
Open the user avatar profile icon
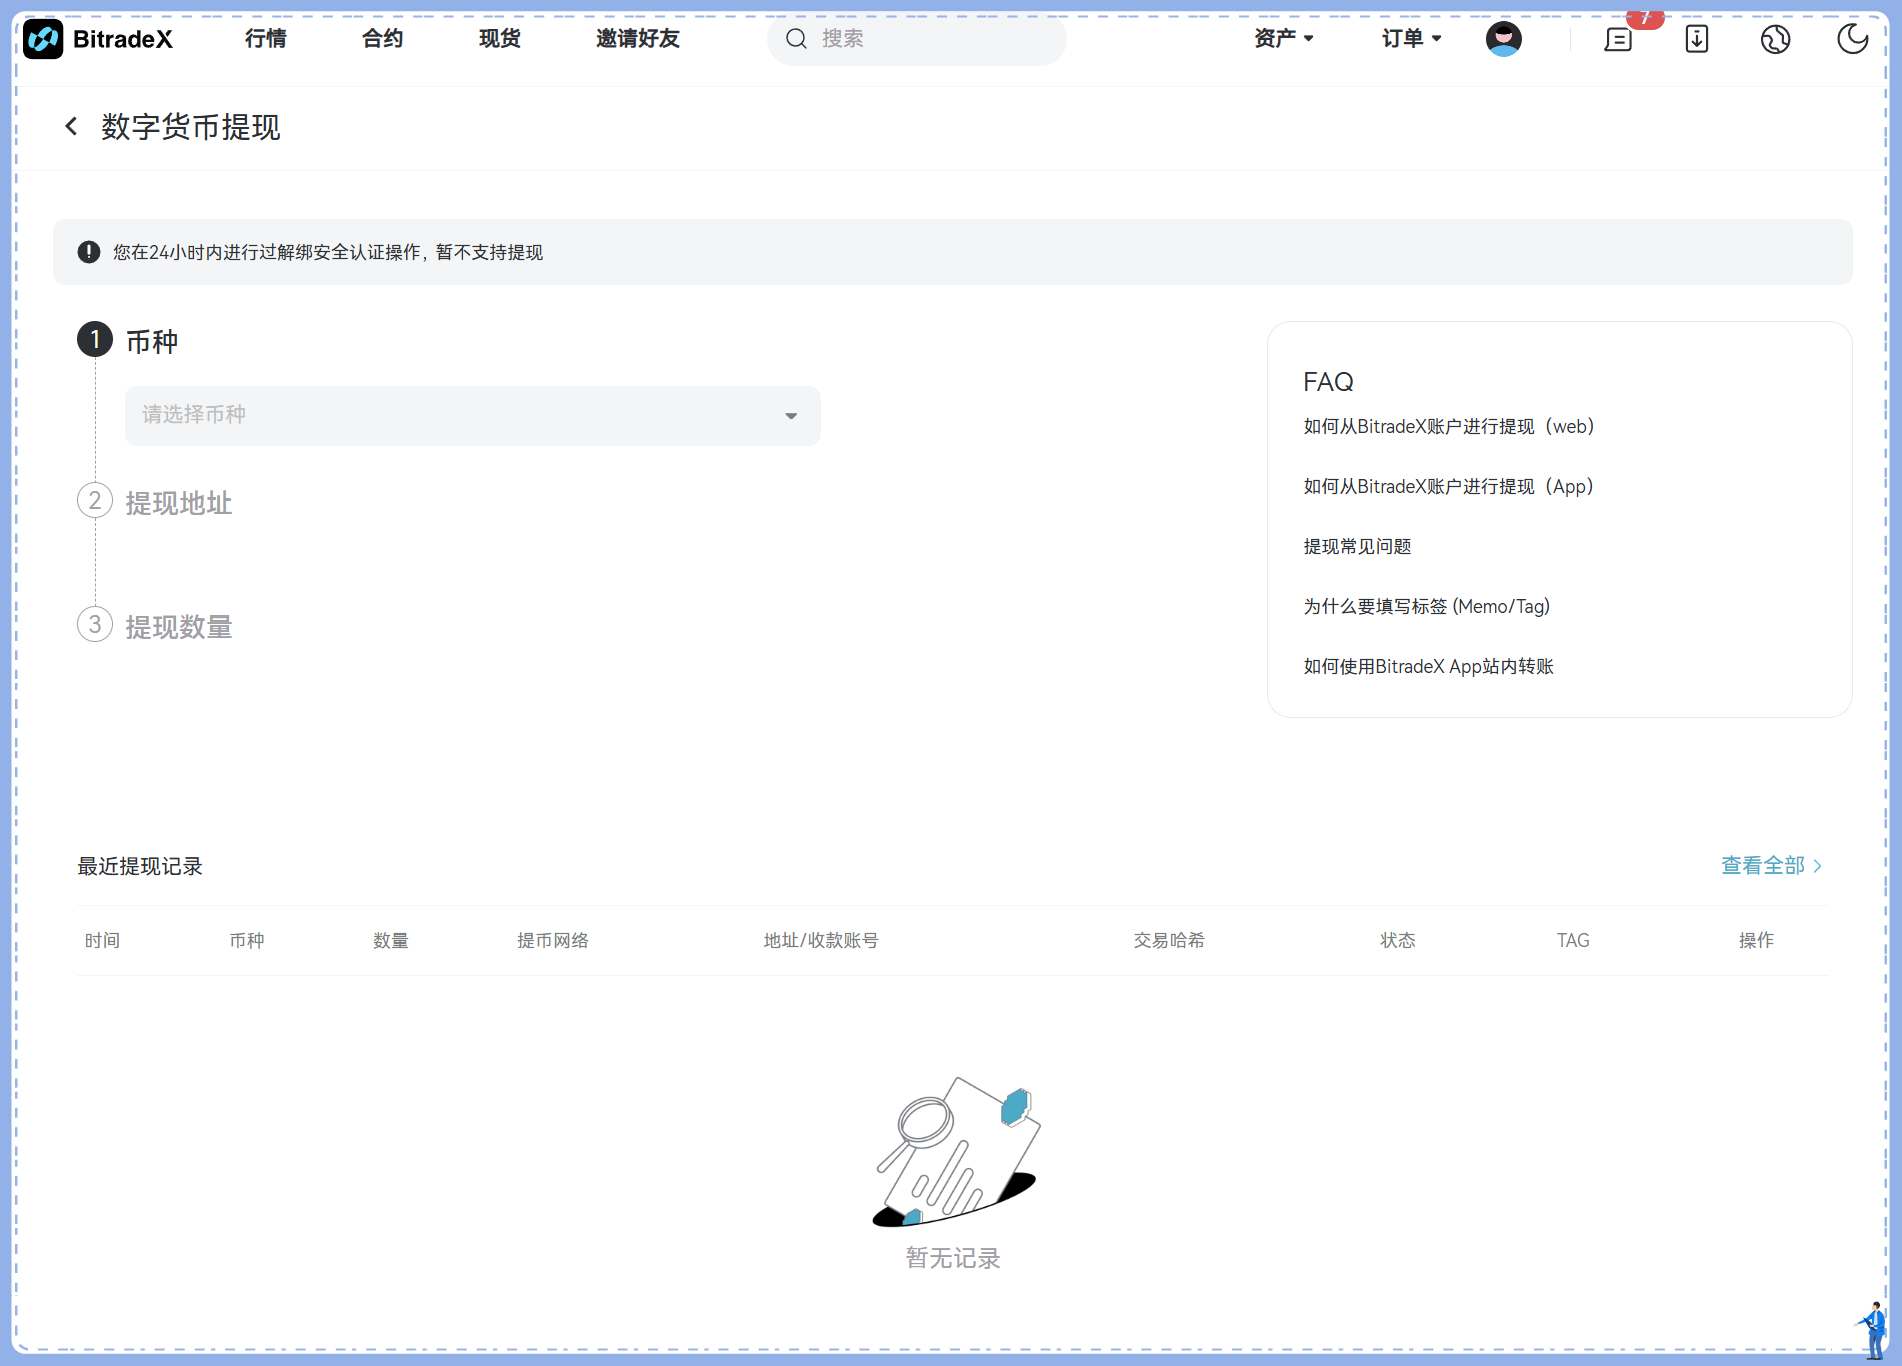(x=1503, y=39)
